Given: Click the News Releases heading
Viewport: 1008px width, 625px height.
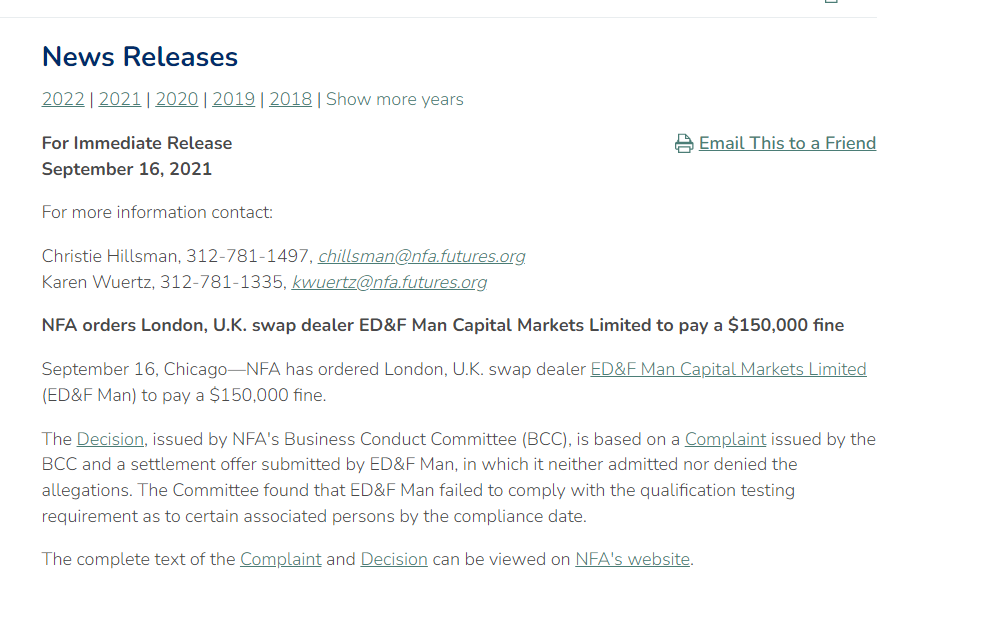Looking at the screenshot, I should coord(140,57).
